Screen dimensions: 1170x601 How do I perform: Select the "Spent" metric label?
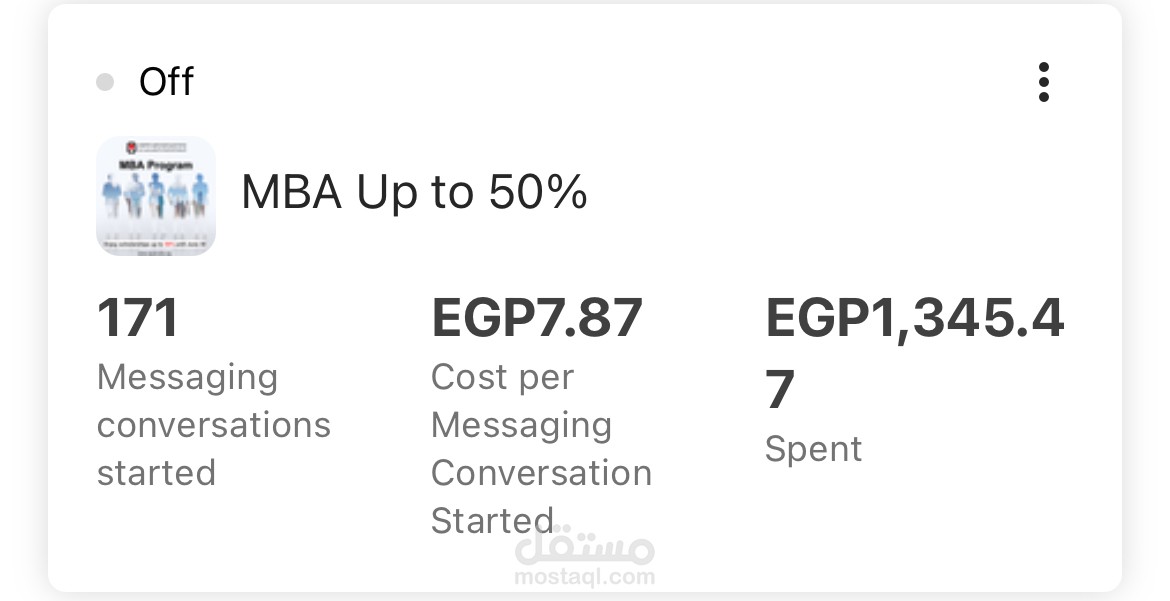(x=813, y=449)
